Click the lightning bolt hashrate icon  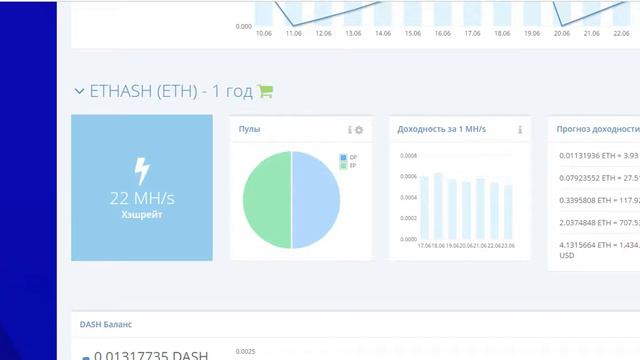point(142,171)
